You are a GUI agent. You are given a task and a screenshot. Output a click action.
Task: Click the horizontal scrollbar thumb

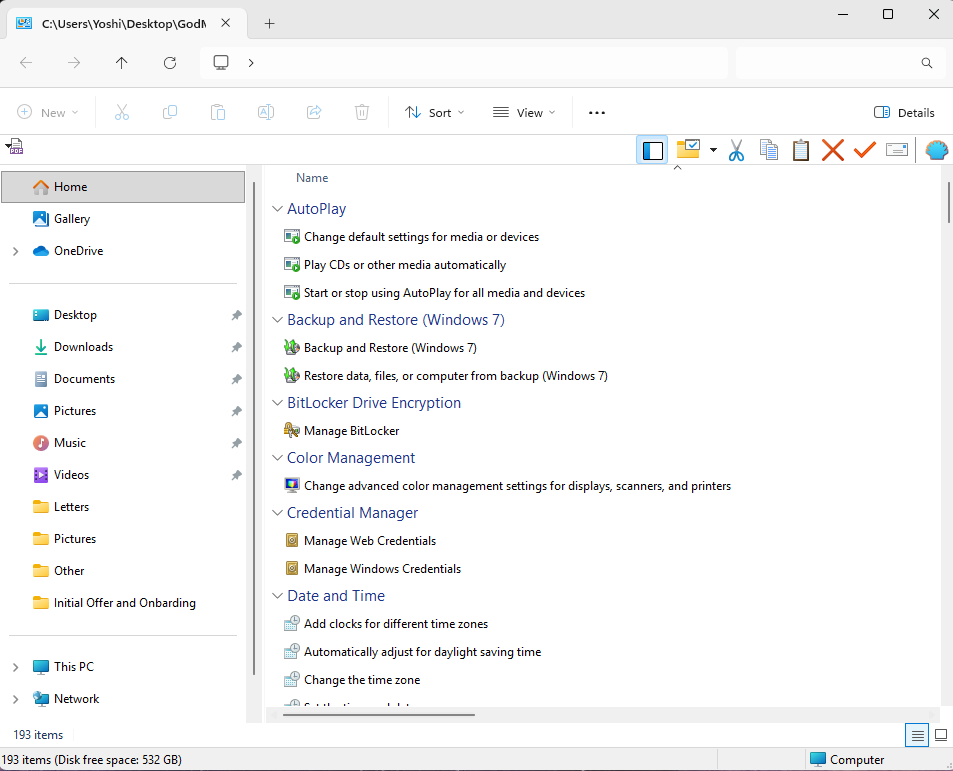coord(378,714)
